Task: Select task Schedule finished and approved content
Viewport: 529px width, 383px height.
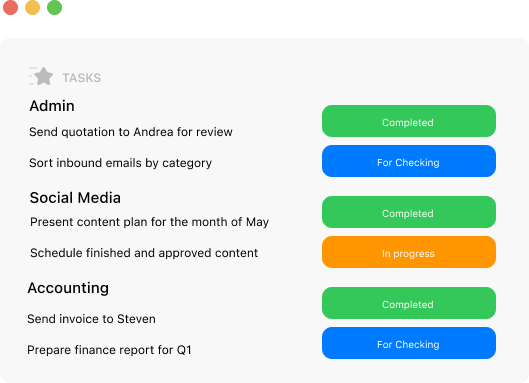Action: pyautogui.click(x=144, y=253)
